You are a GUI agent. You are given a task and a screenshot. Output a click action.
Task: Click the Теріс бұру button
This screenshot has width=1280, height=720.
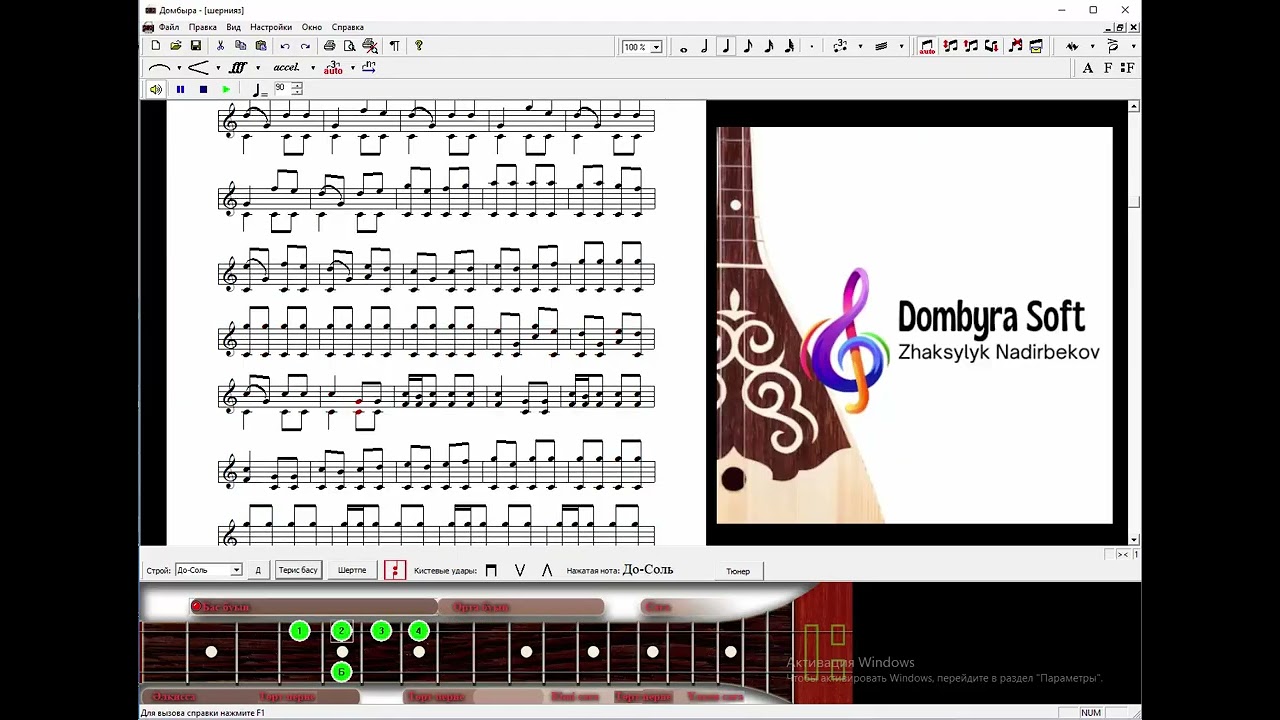point(298,570)
